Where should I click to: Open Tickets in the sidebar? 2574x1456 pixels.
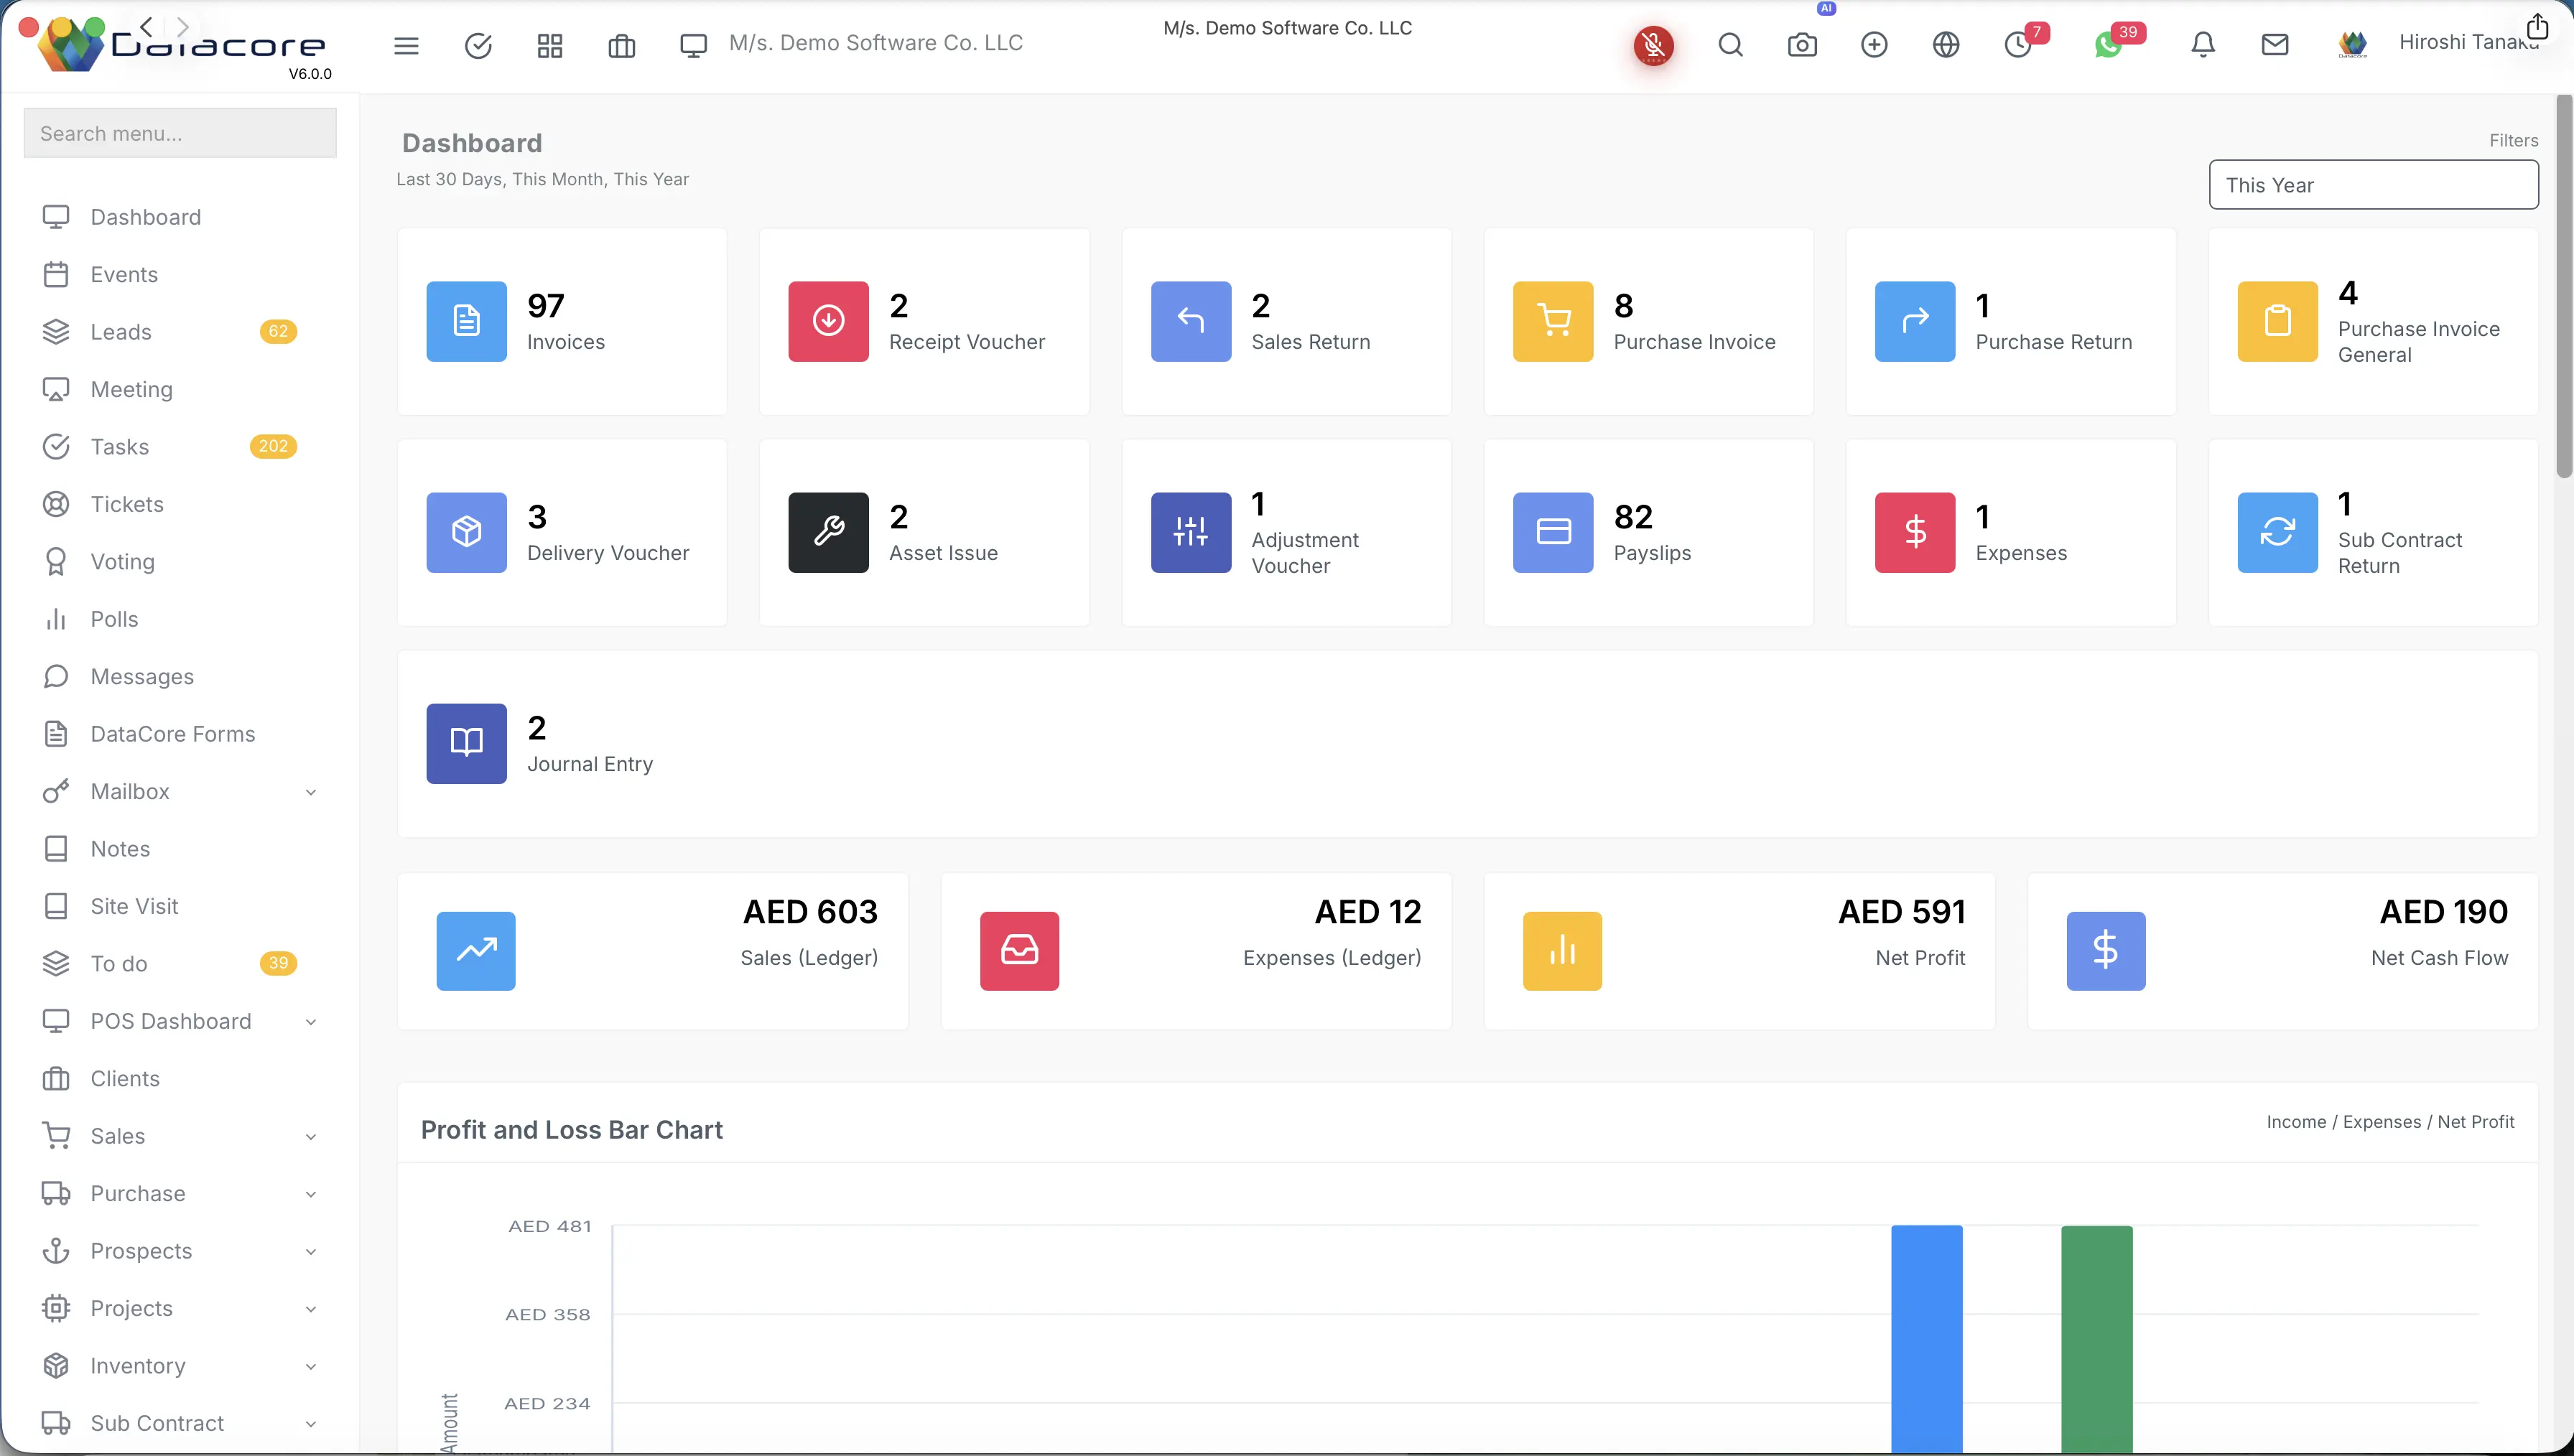[127, 504]
